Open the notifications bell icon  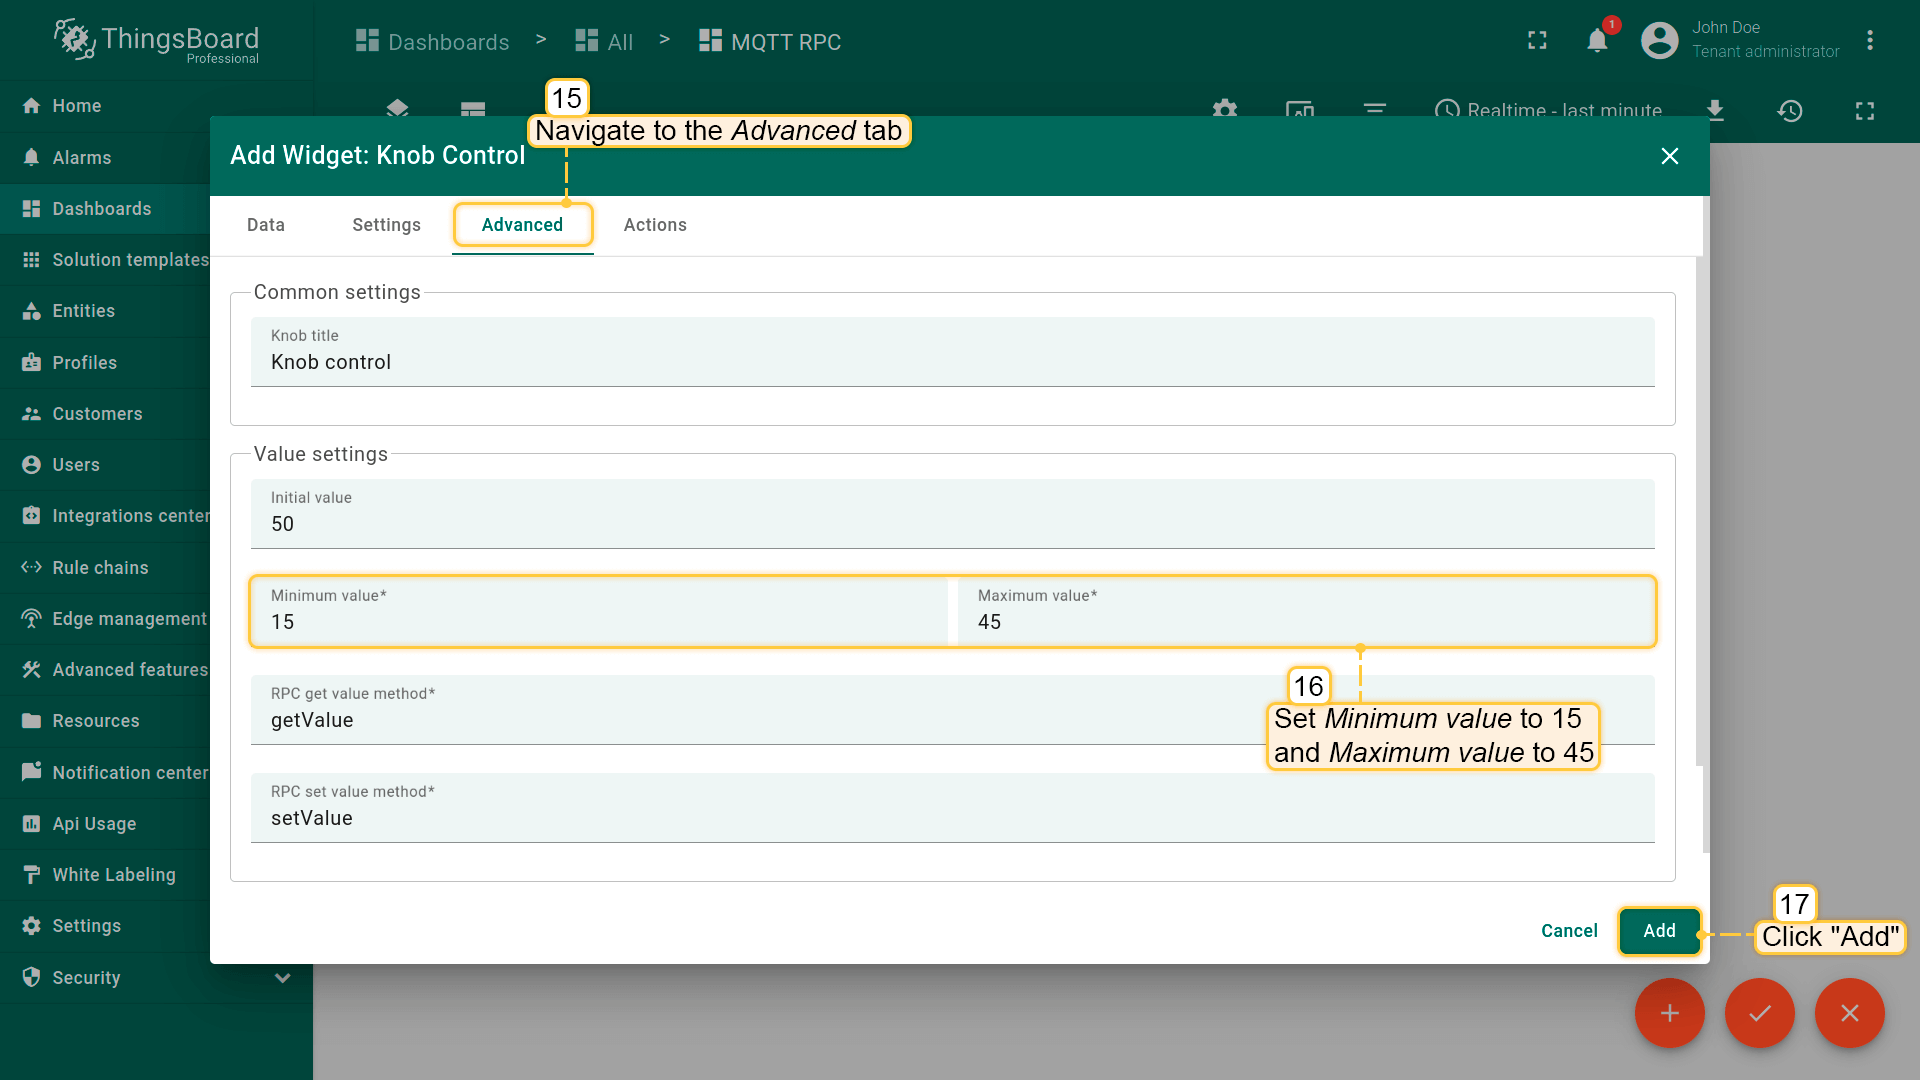point(1597,41)
